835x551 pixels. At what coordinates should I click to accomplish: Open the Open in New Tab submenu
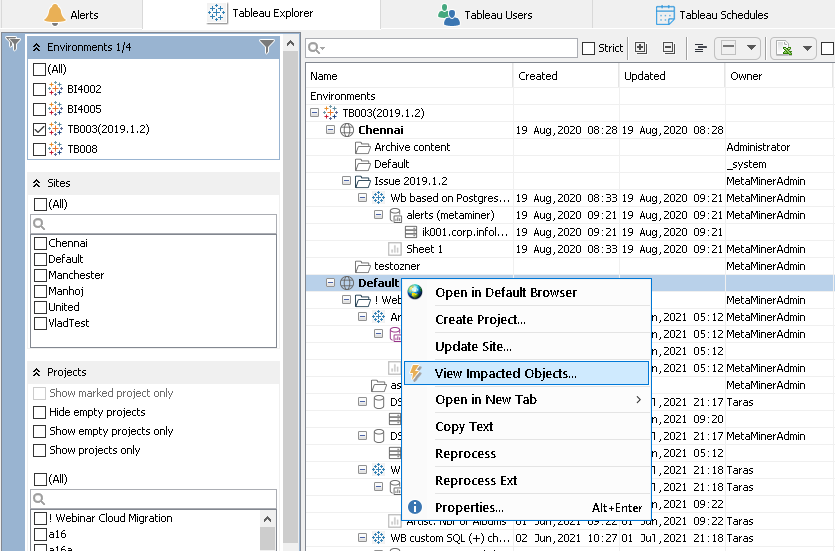[x=527, y=400]
